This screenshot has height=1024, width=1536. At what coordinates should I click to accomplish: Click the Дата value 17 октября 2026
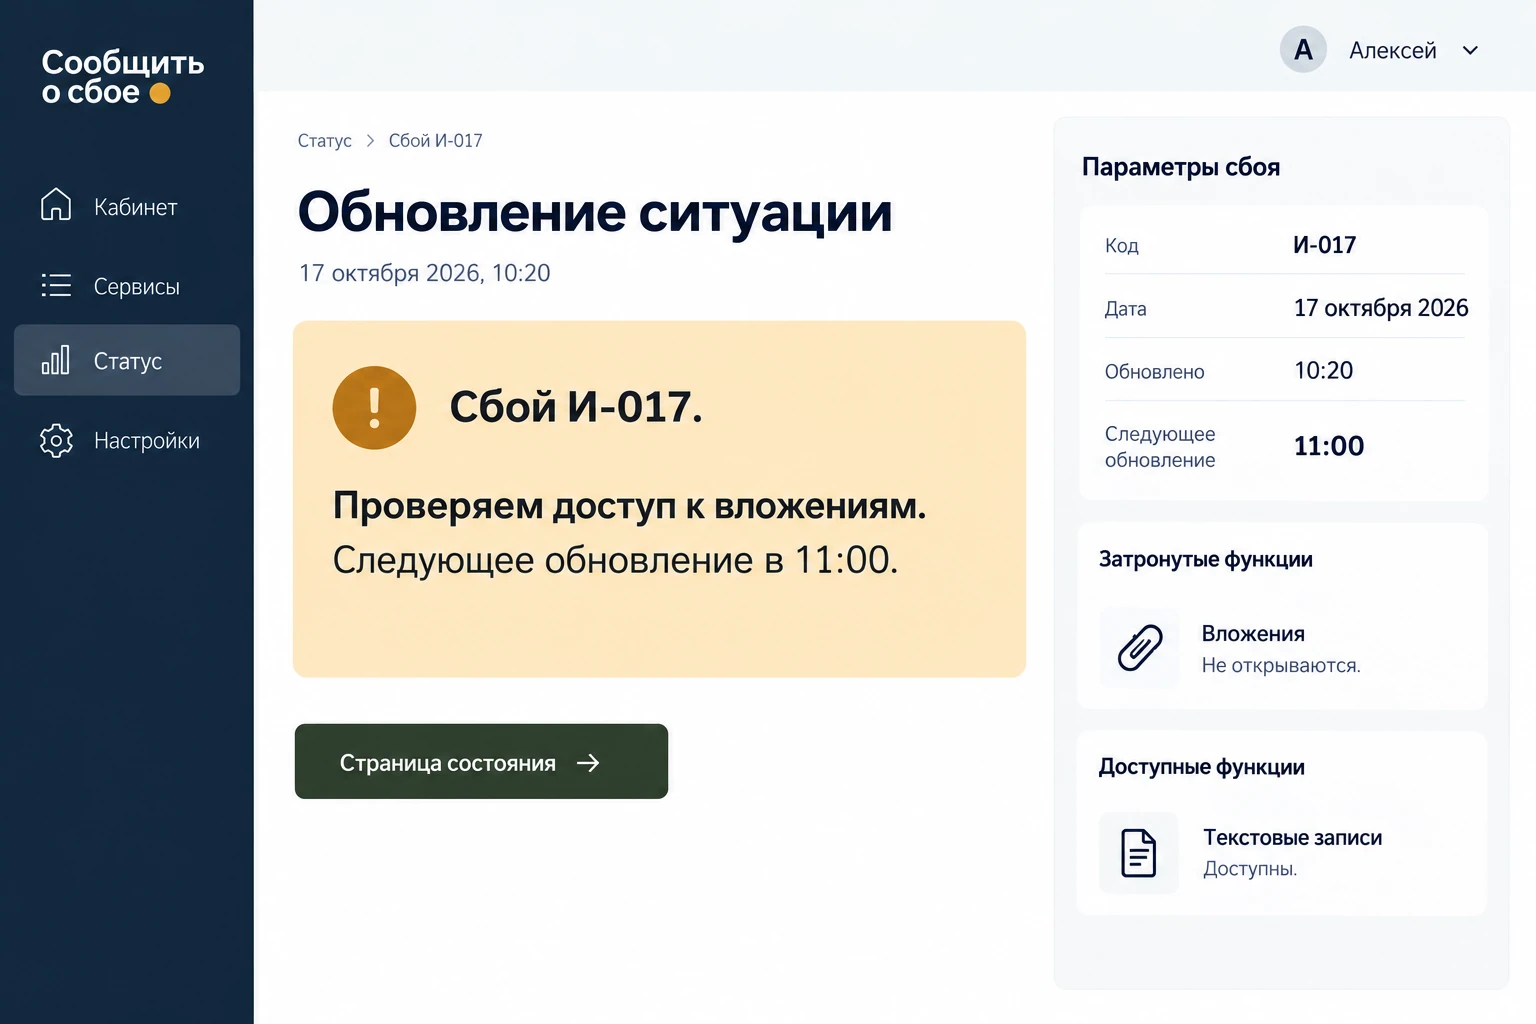coord(1381,308)
